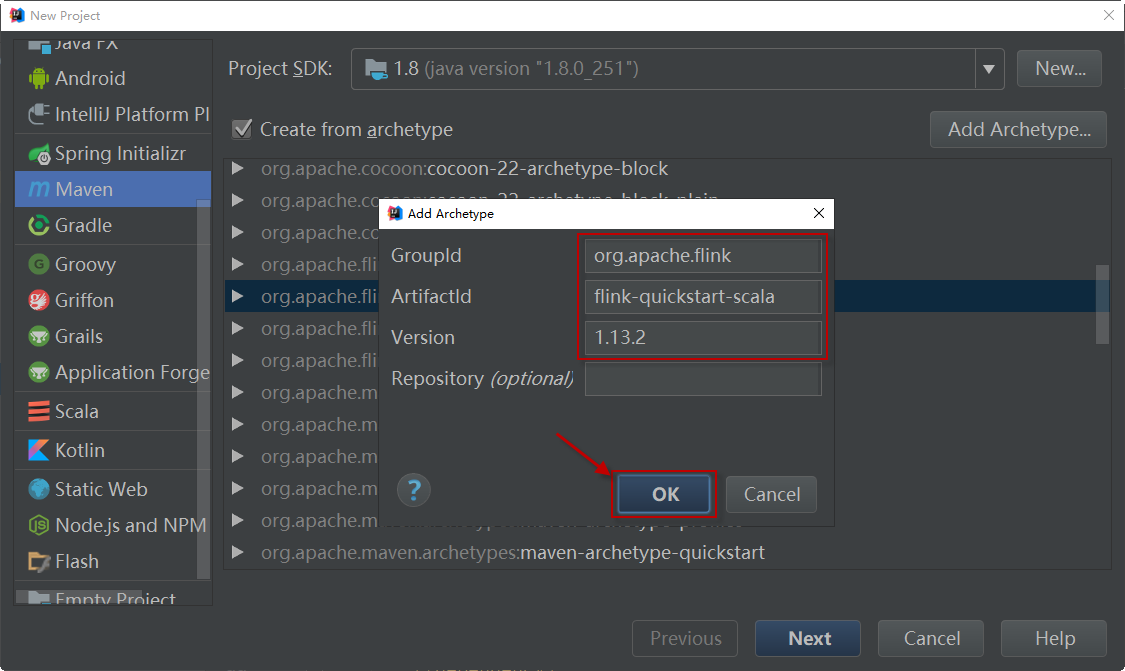Image resolution: width=1125 pixels, height=671 pixels.
Task: Select the Gradle icon in sidebar
Action: point(39,225)
